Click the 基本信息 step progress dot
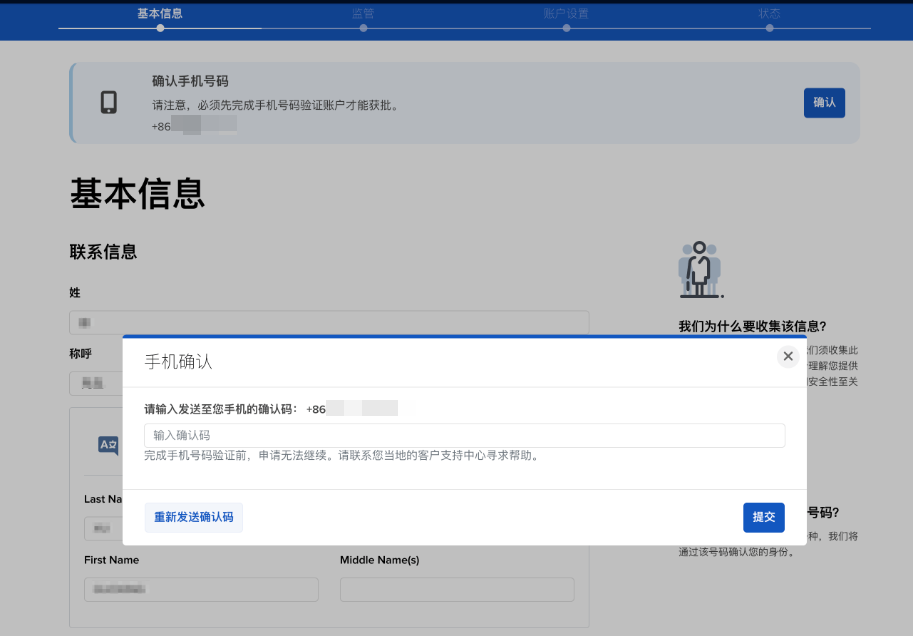913x636 pixels. [x=160, y=28]
